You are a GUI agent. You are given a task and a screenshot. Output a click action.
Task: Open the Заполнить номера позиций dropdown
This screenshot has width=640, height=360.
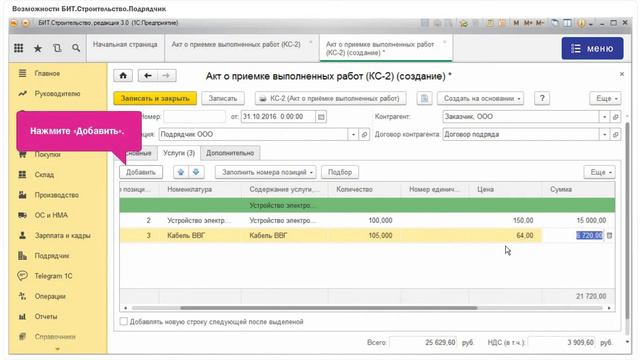[x=266, y=172]
